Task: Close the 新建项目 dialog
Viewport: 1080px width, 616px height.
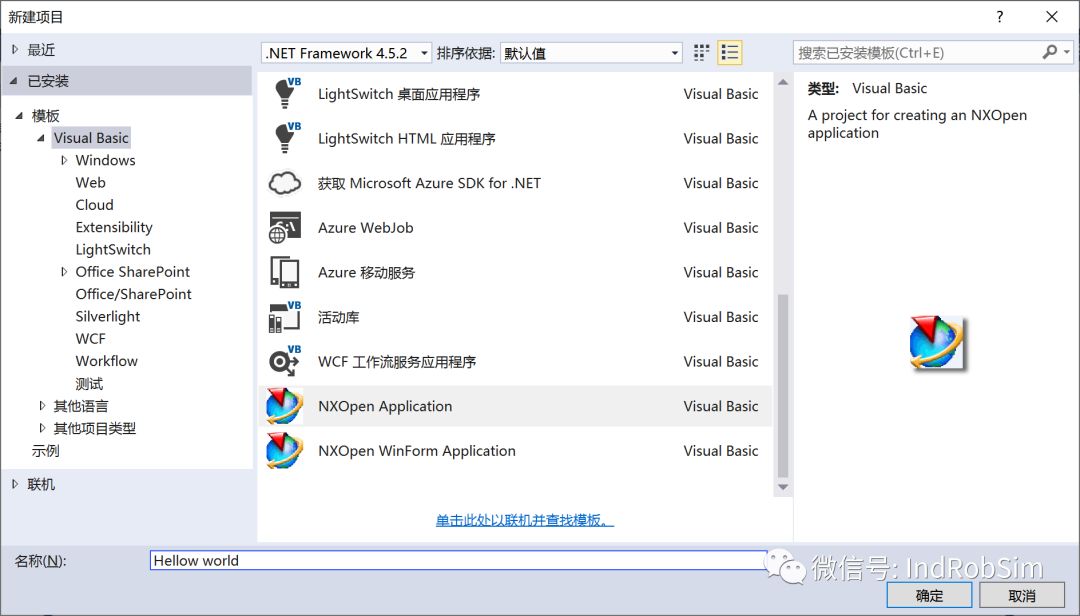Action: coord(1052,17)
